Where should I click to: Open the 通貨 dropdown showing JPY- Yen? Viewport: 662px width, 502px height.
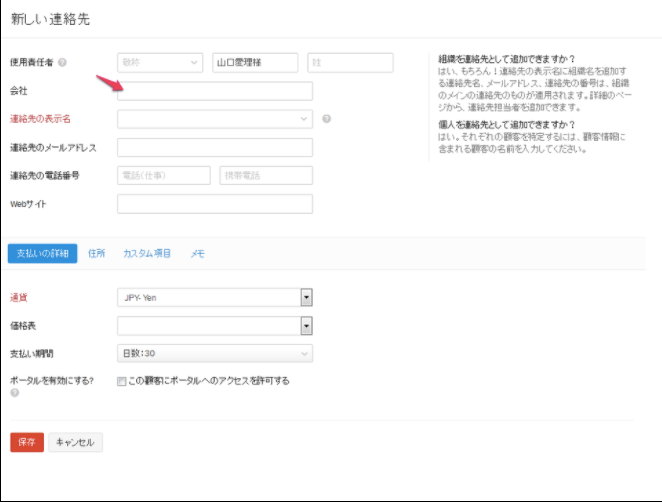(215, 297)
